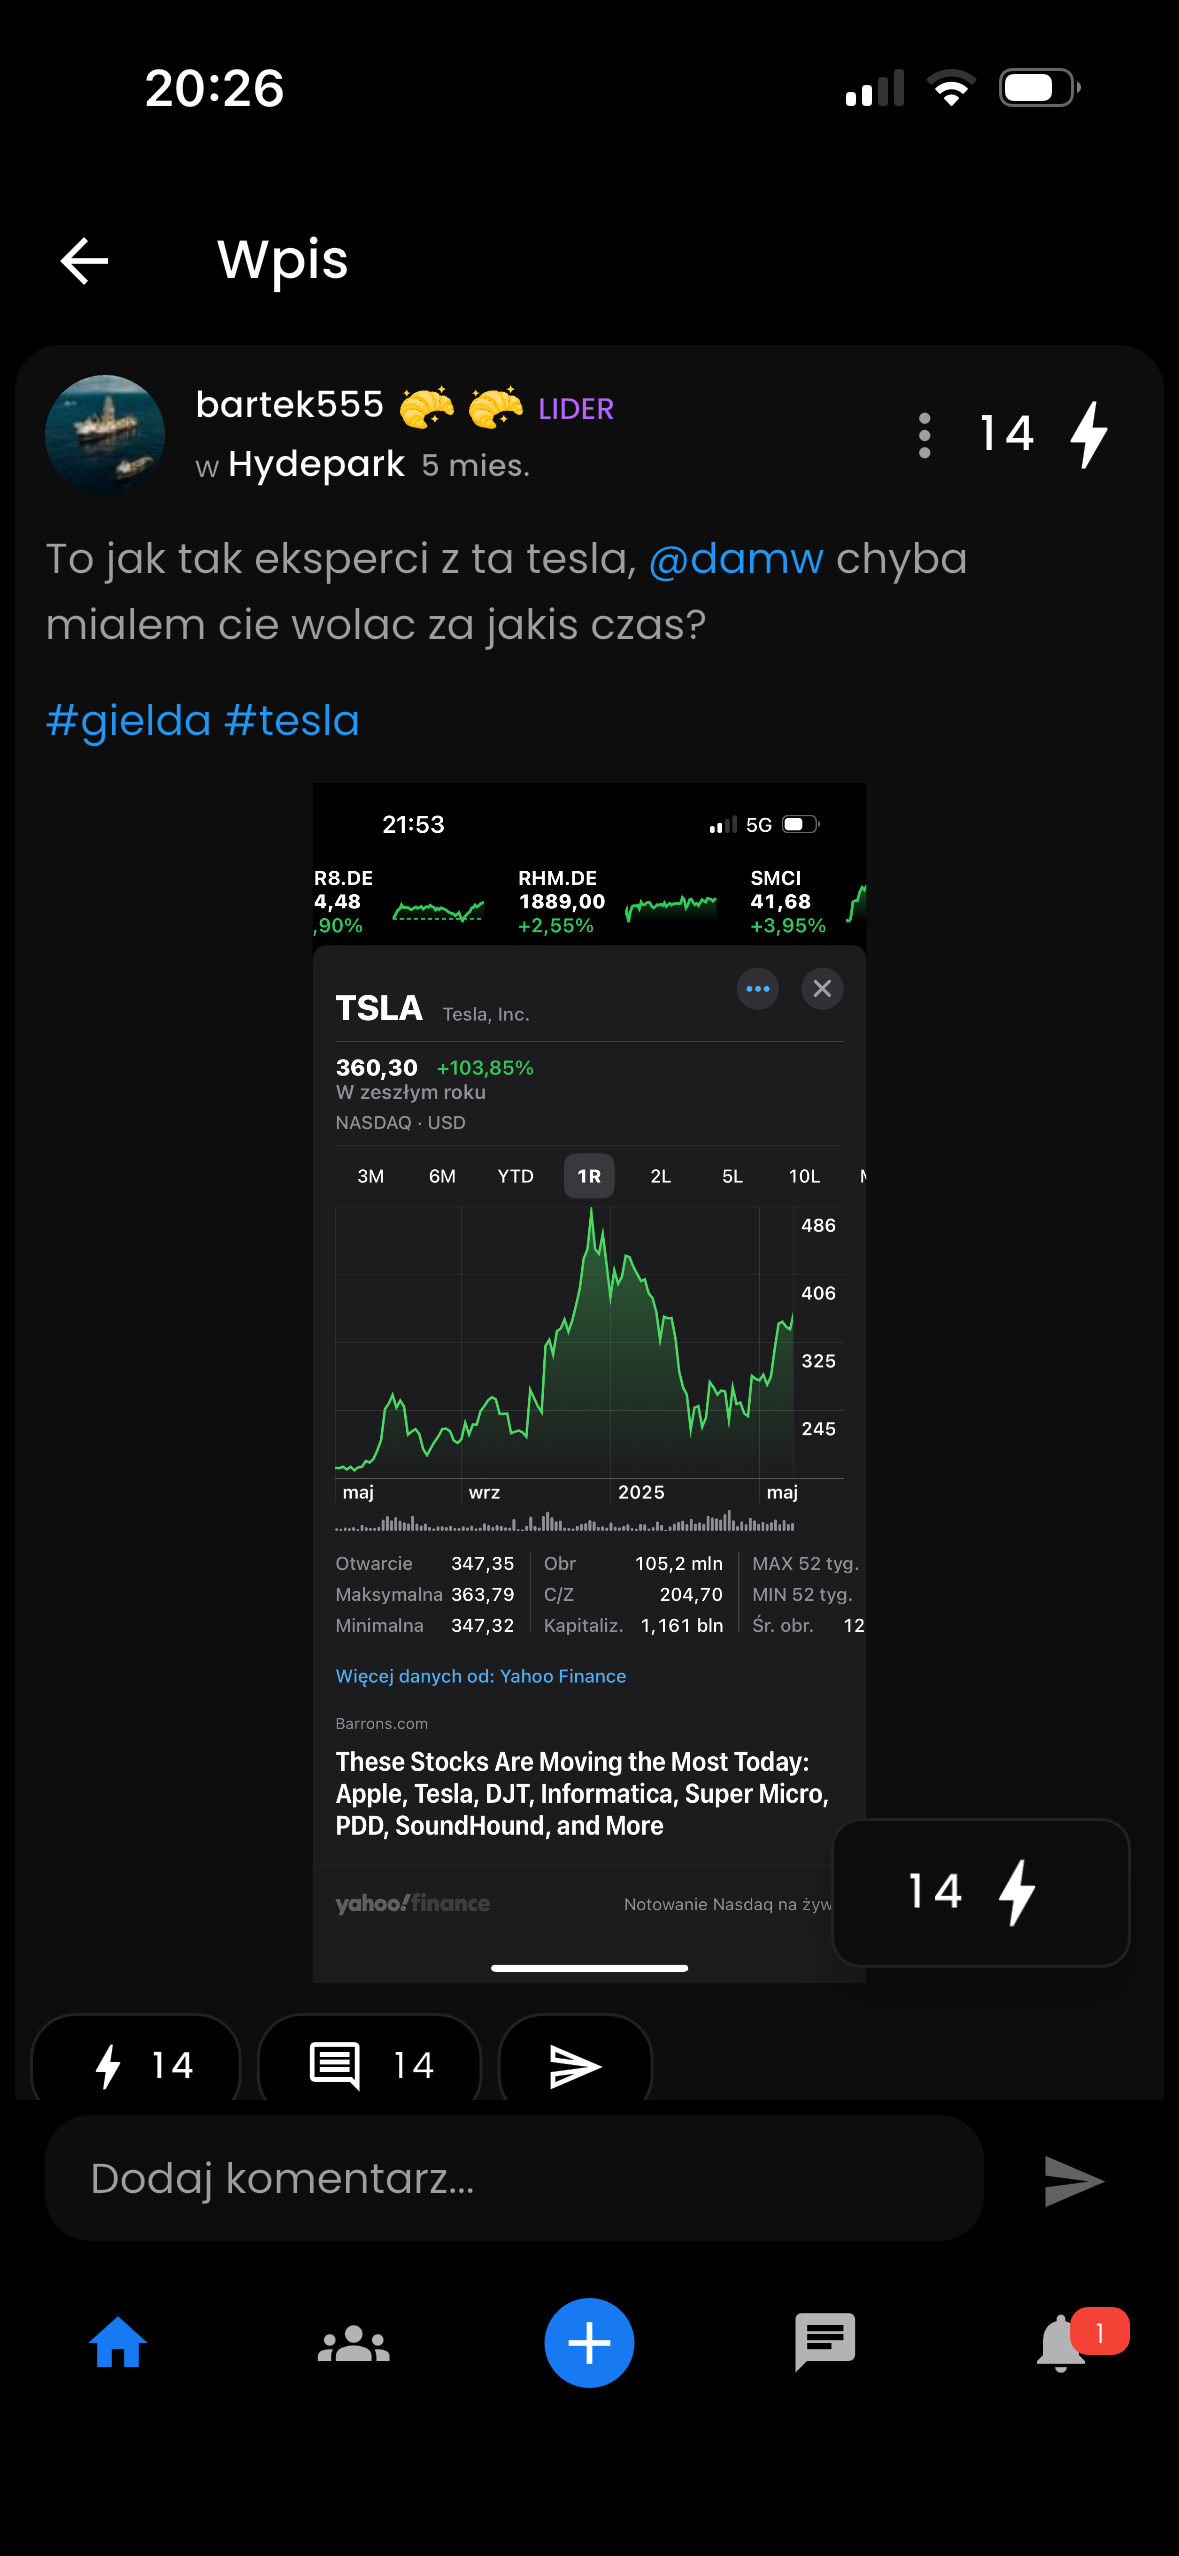The width and height of the screenshot is (1179, 2556).
Task: Toggle the lightning reaction button below post
Action: click(137, 2065)
